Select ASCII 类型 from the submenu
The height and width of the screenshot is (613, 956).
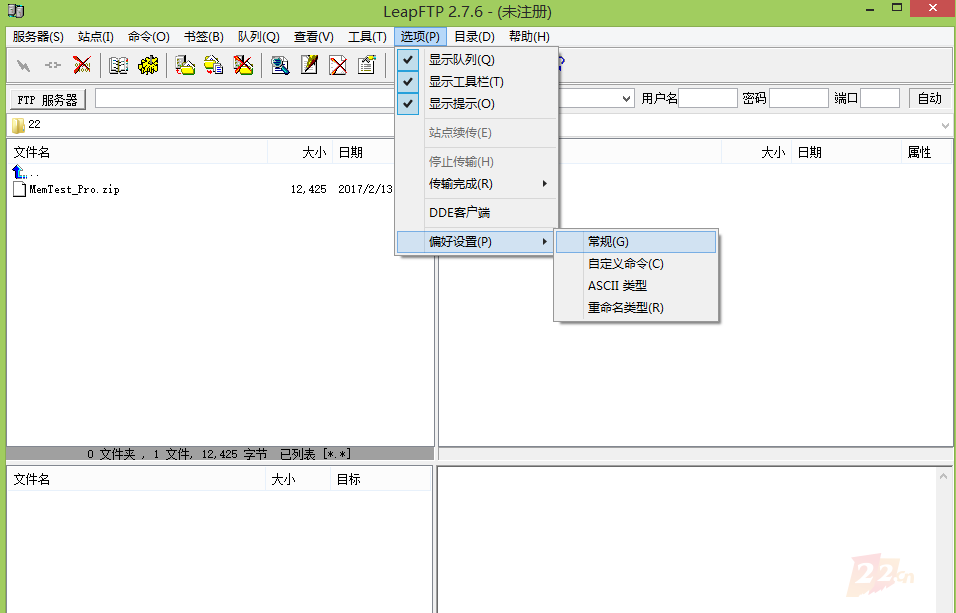(x=636, y=285)
